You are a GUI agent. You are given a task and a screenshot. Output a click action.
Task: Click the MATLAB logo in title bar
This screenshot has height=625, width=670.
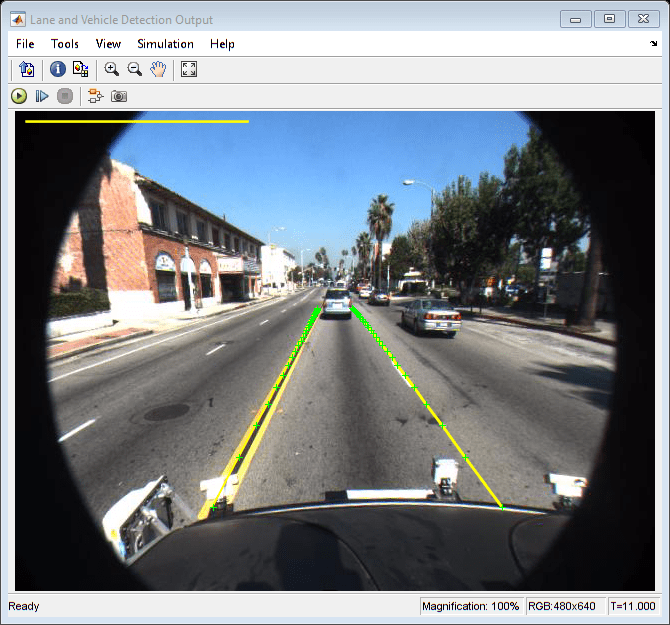(18, 20)
